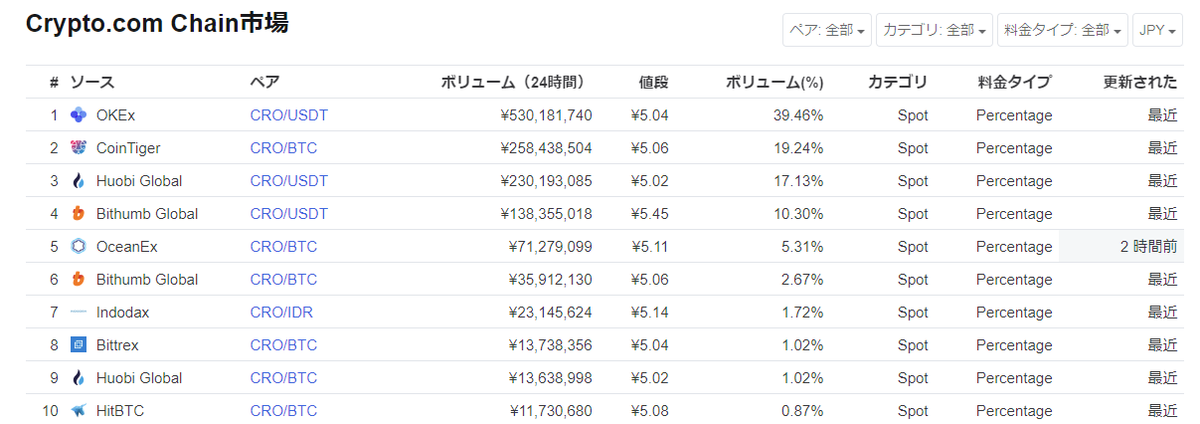
Task: Click the price ¥5.45 cell
Action: coord(650,214)
